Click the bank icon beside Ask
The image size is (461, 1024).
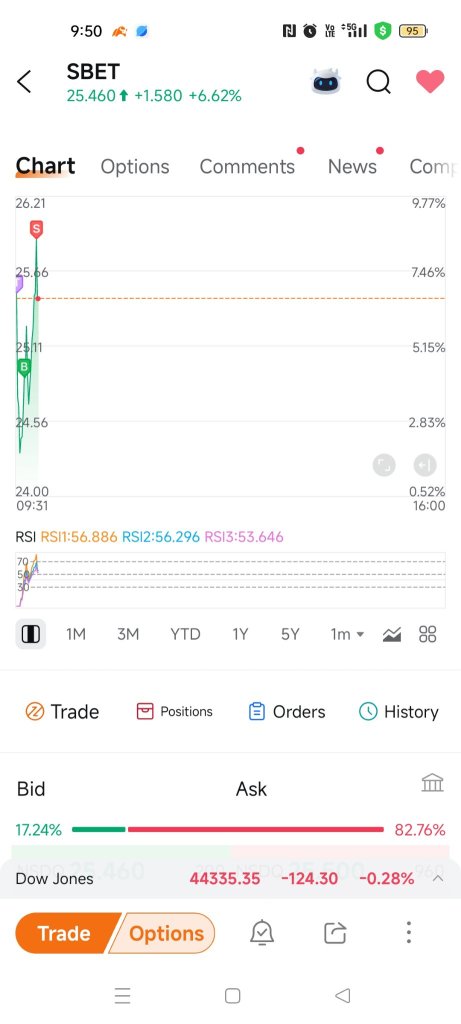432,782
